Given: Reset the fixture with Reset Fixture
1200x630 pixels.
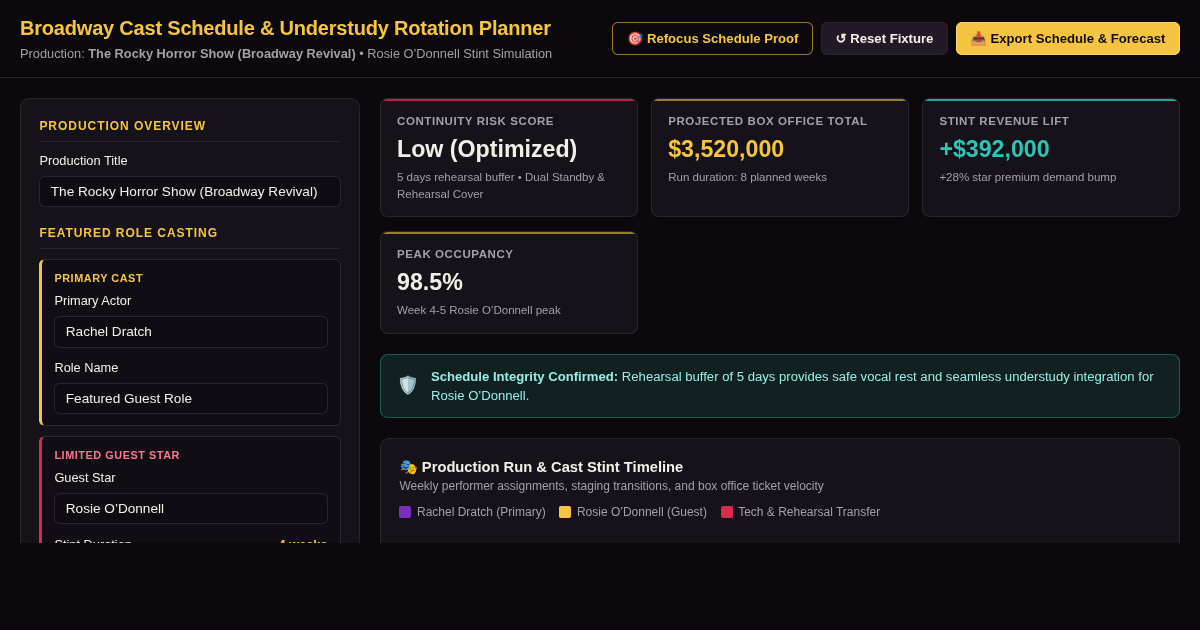Looking at the screenshot, I should [x=884, y=39].
